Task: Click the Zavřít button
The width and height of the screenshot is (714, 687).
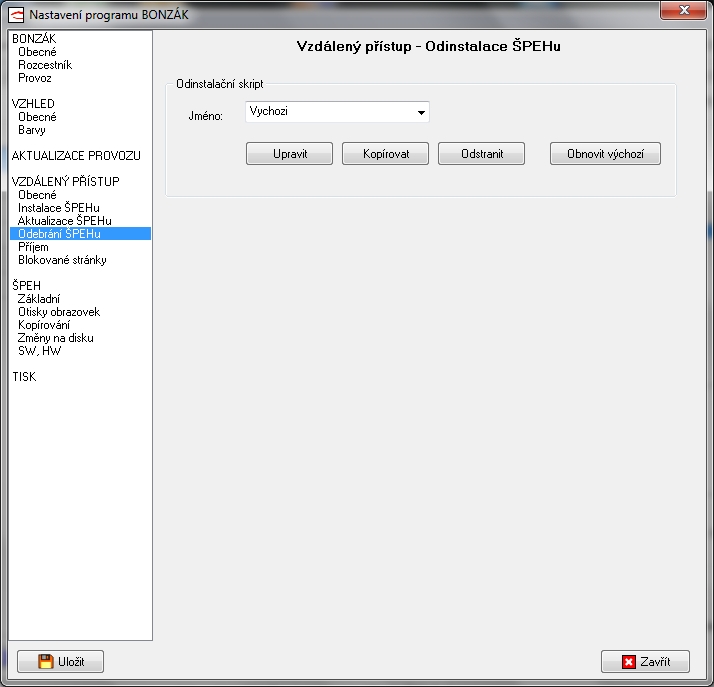Action: click(x=645, y=662)
